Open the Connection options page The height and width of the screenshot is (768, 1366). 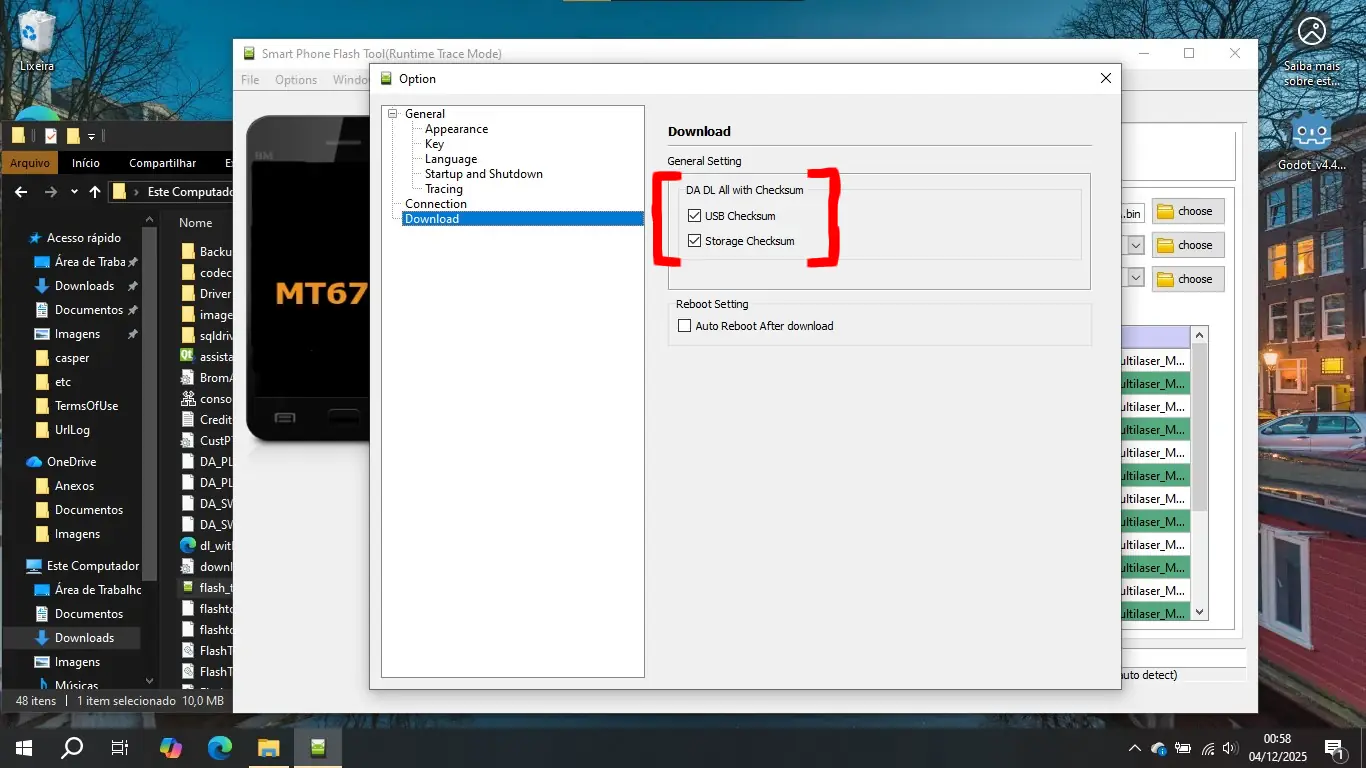tap(435, 204)
